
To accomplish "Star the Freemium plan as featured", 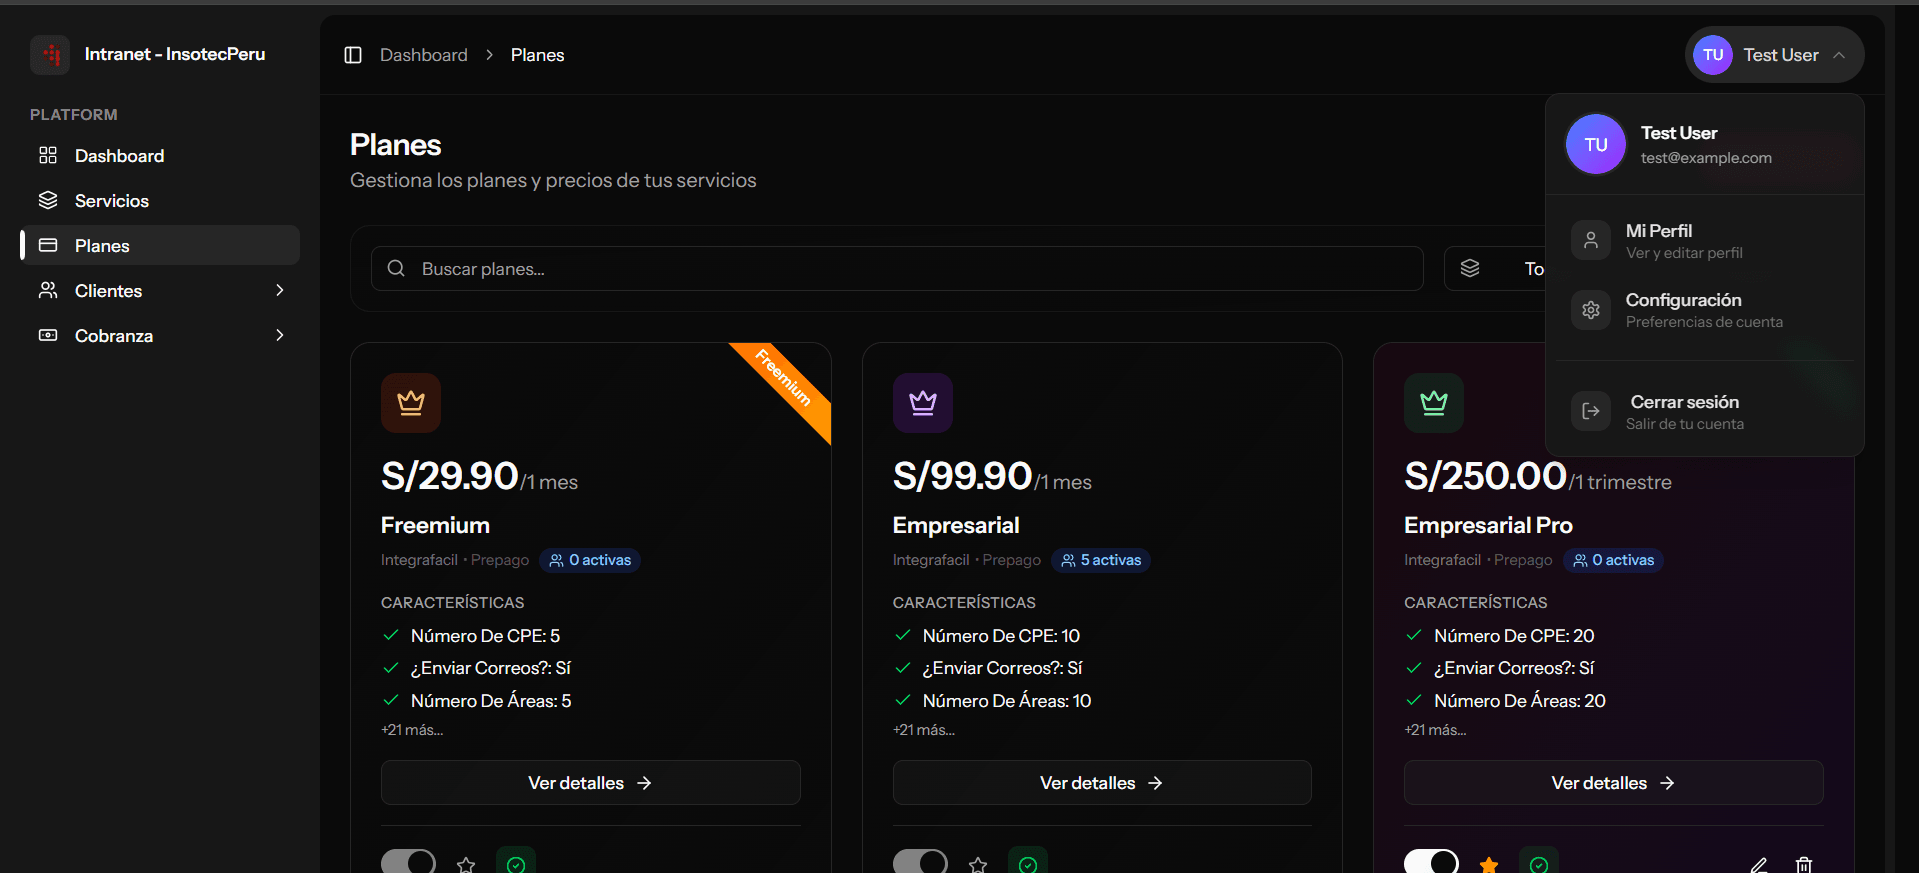I will click(466, 865).
